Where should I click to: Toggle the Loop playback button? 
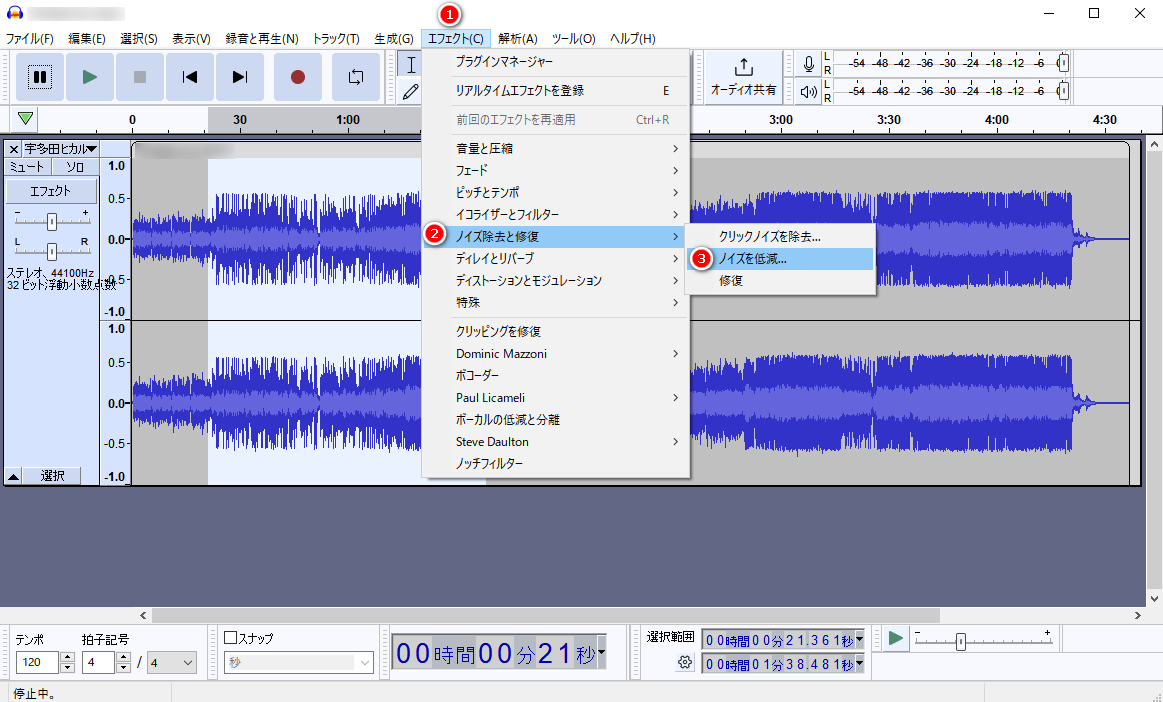click(x=356, y=77)
